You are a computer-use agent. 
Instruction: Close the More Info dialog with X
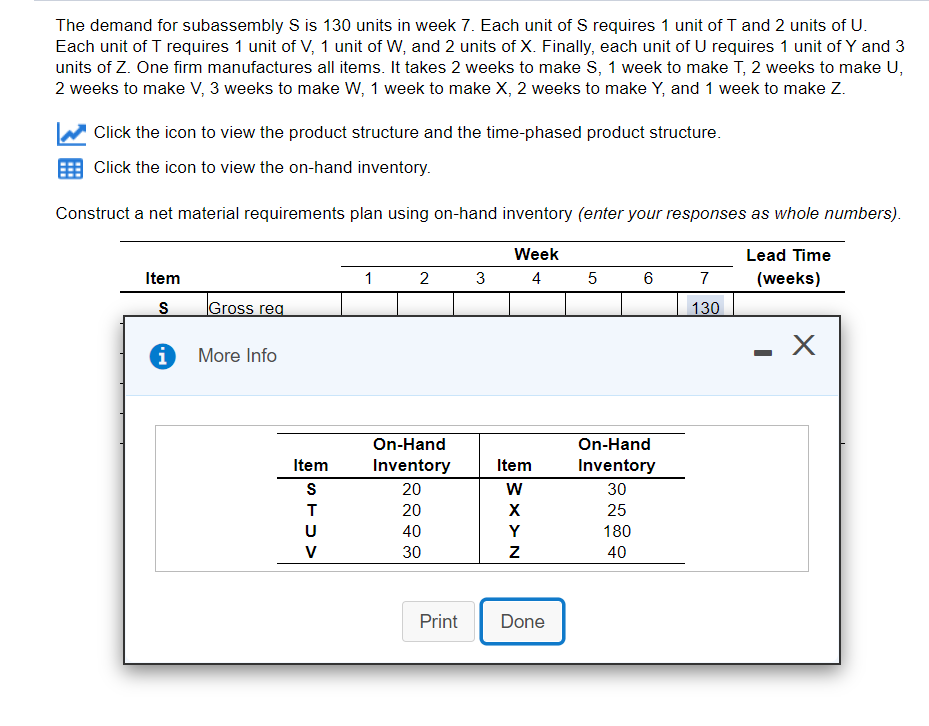point(804,345)
